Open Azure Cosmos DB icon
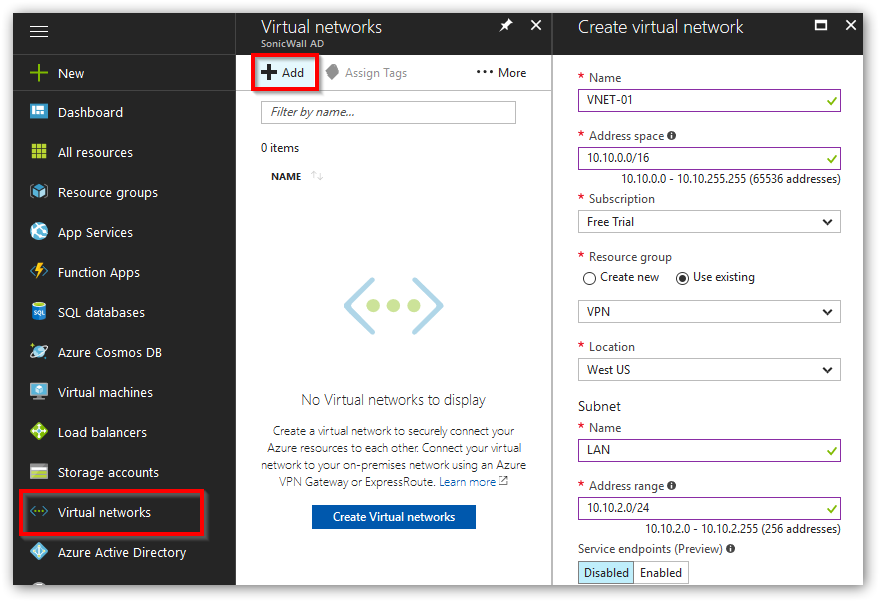This screenshot has height=602, width=880. [x=39, y=351]
